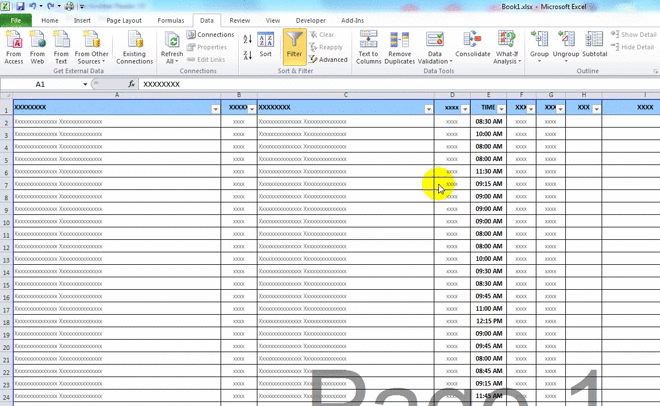Click Show Detail in Outline
The width and height of the screenshot is (660, 406).
[x=633, y=34]
